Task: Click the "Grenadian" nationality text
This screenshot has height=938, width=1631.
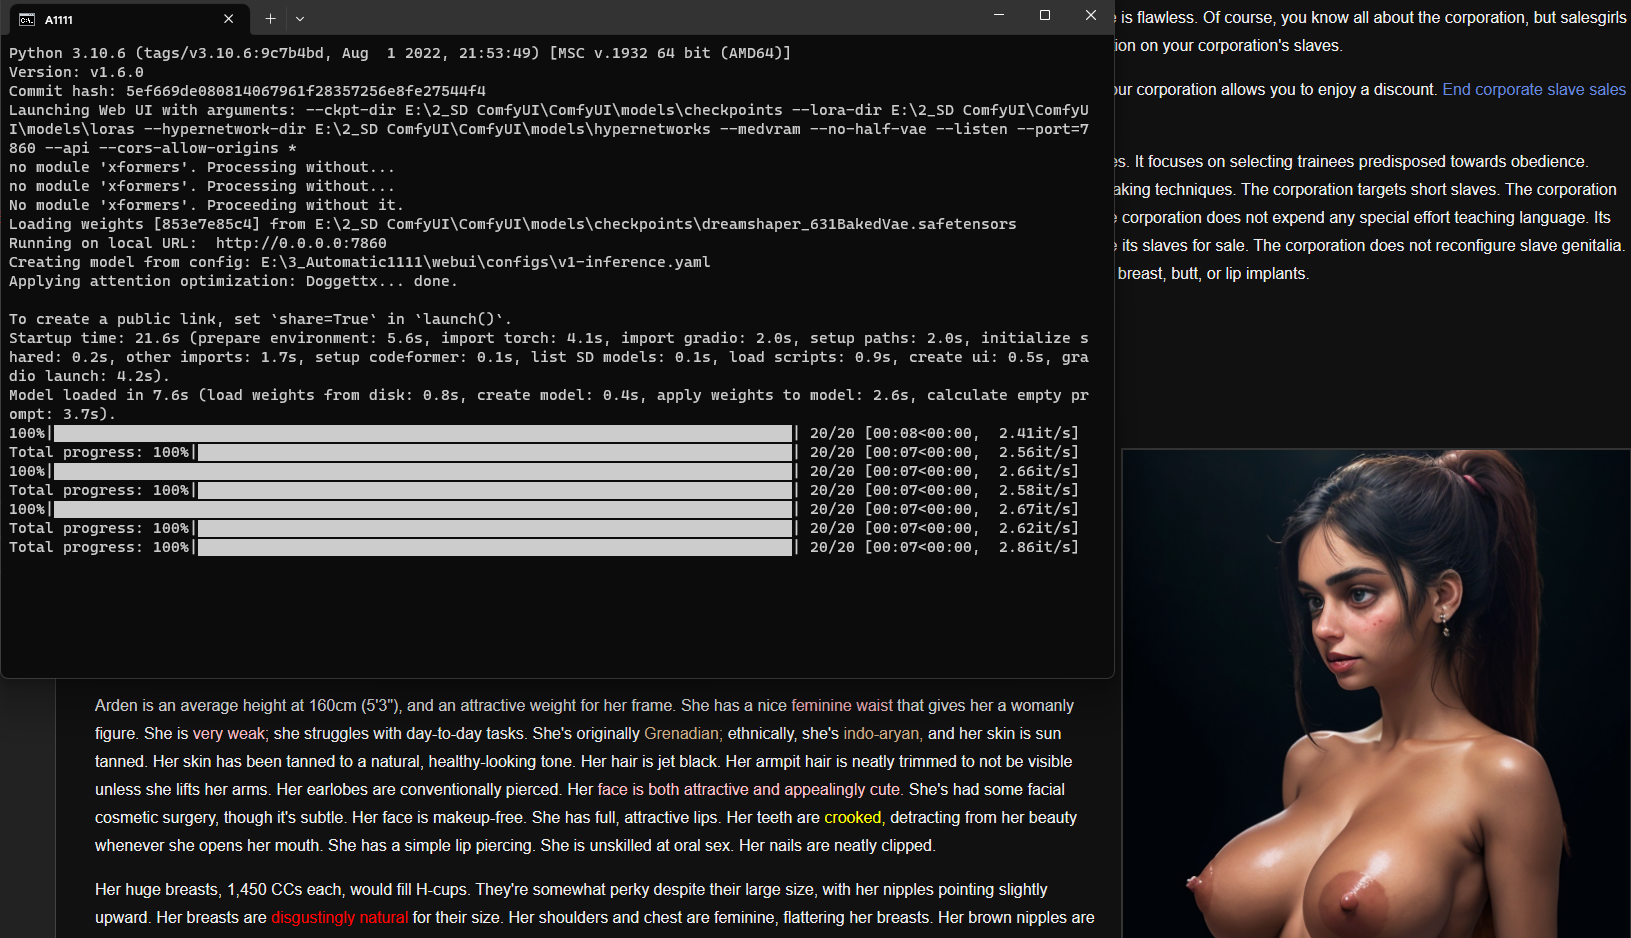Action: pos(681,734)
